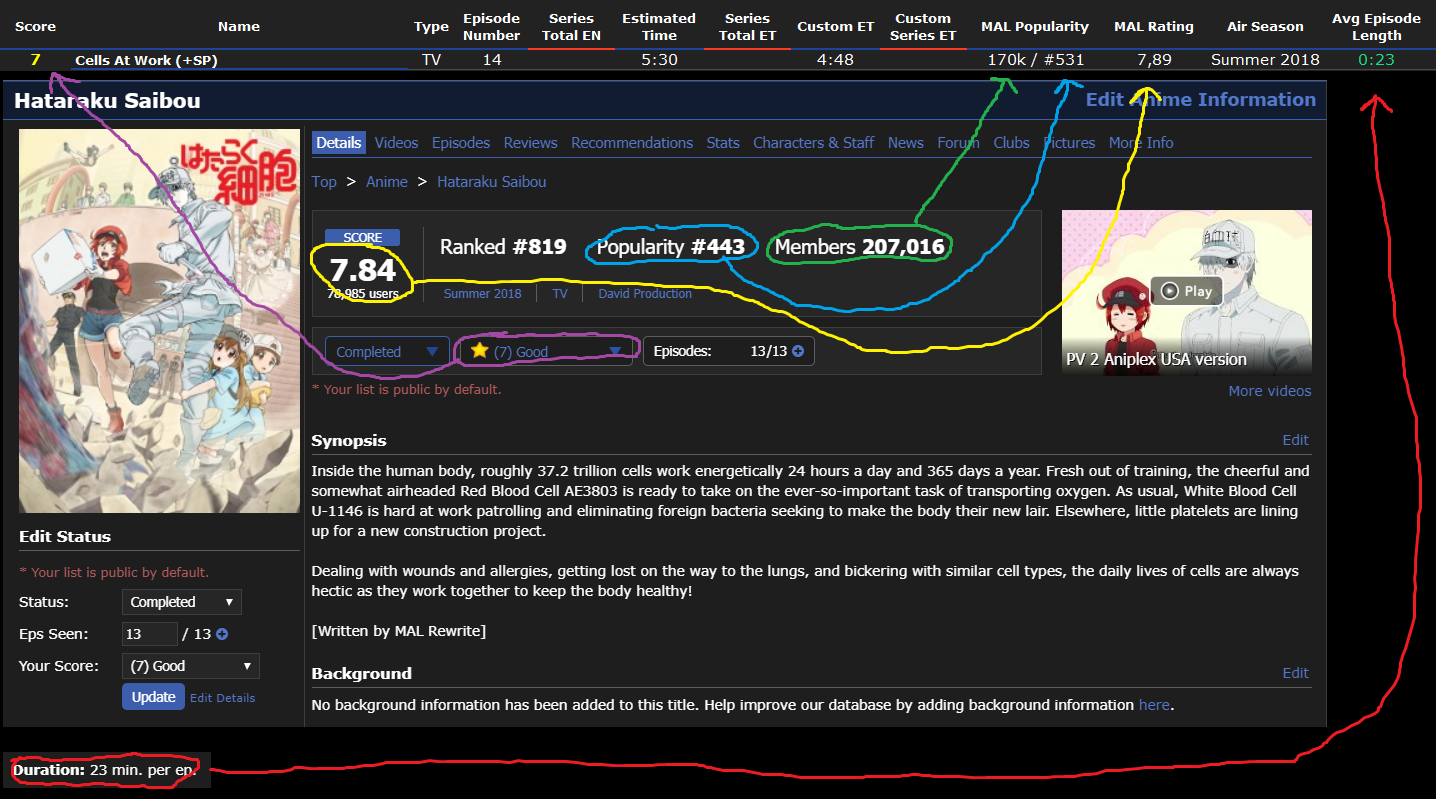The width and height of the screenshot is (1436, 799).
Task: Click the 170k / #531 popularity cell
Action: (1035, 60)
